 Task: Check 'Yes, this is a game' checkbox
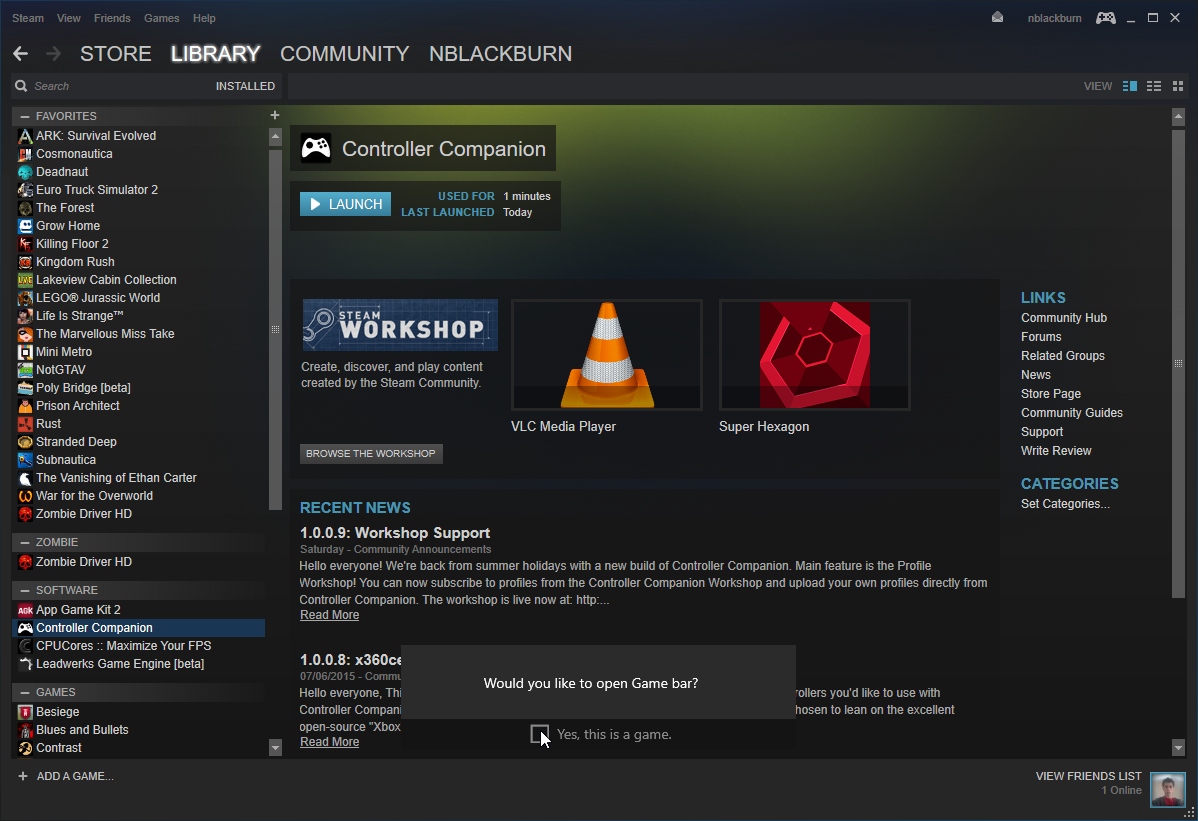[539, 734]
